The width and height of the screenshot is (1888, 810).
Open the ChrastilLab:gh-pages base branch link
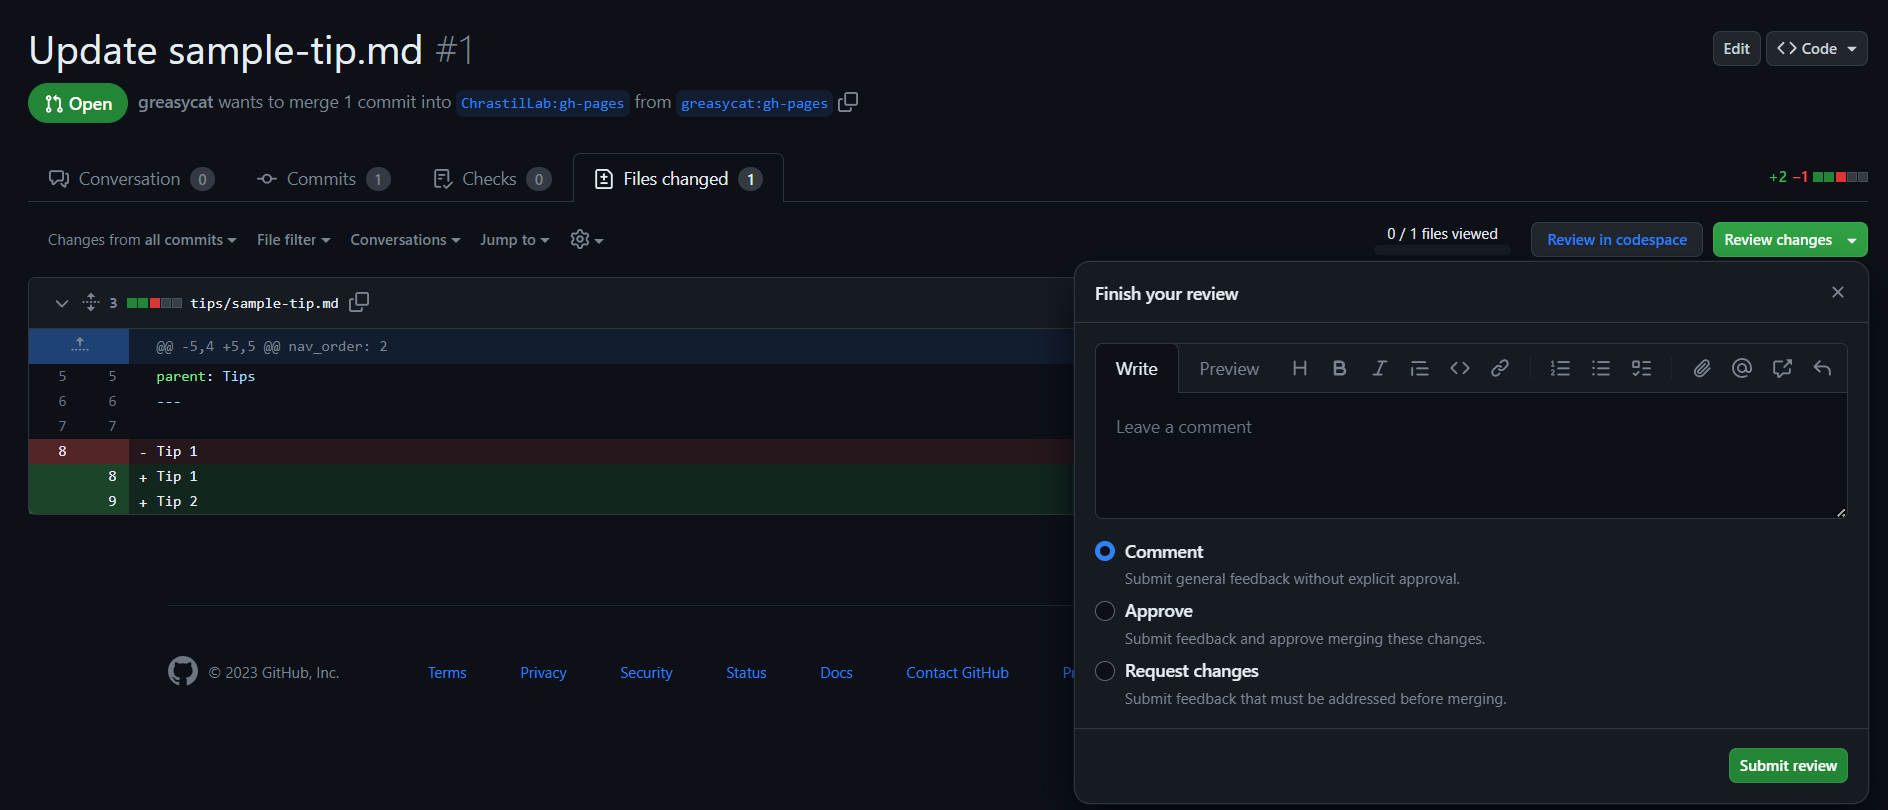[542, 103]
